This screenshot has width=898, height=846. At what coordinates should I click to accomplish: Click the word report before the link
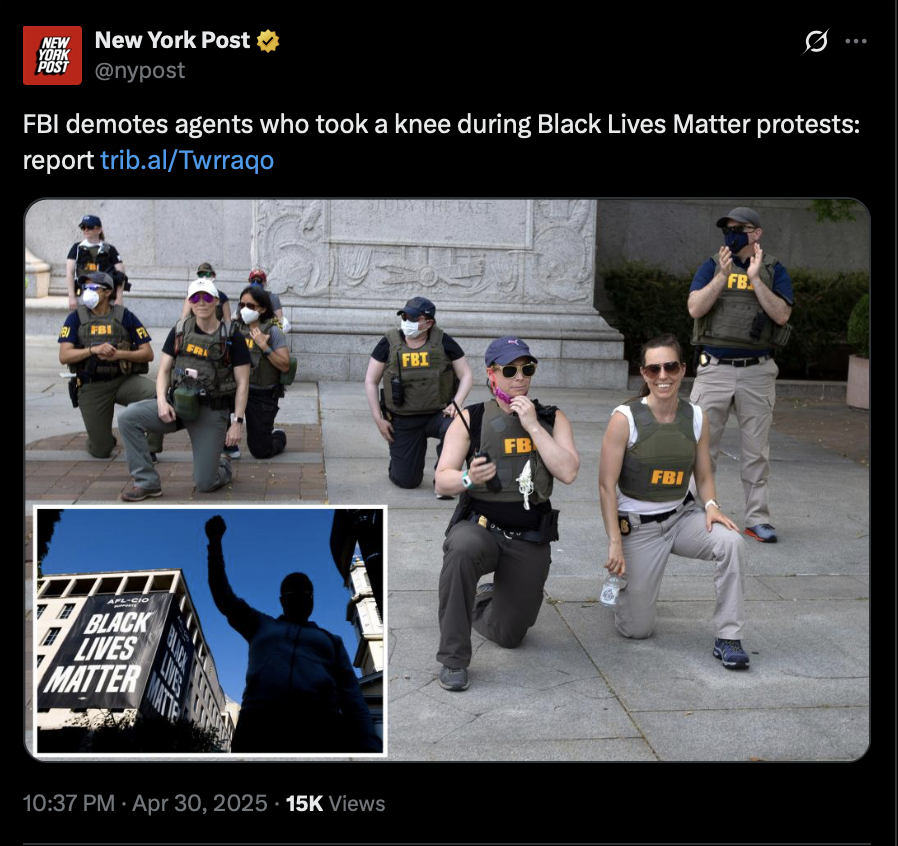(58, 160)
